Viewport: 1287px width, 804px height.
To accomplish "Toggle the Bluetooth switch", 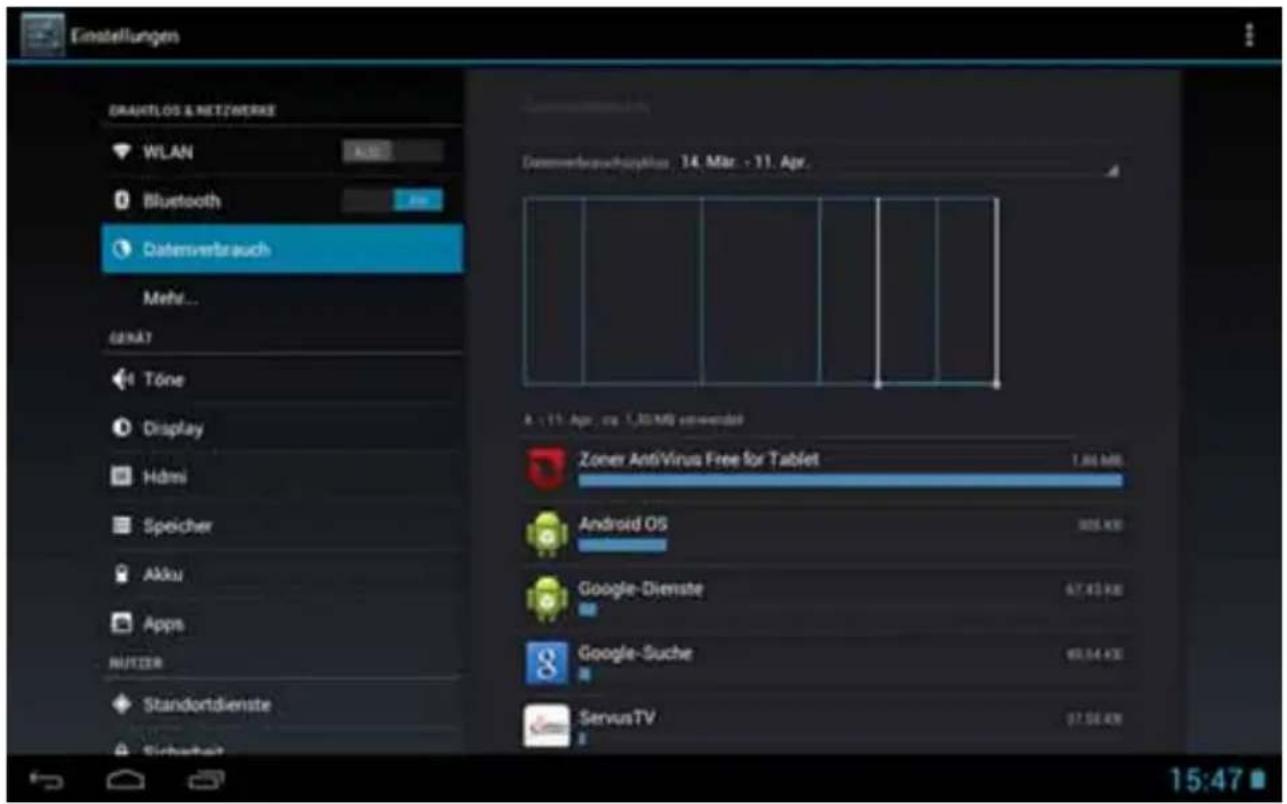I will tap(392, 201).
